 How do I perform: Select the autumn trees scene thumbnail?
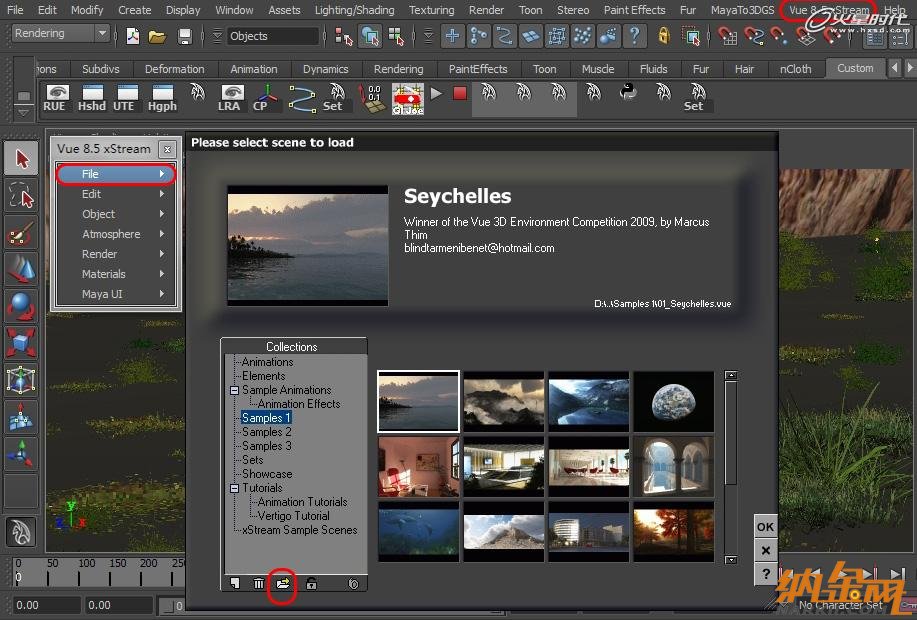(x=674, y=532)
